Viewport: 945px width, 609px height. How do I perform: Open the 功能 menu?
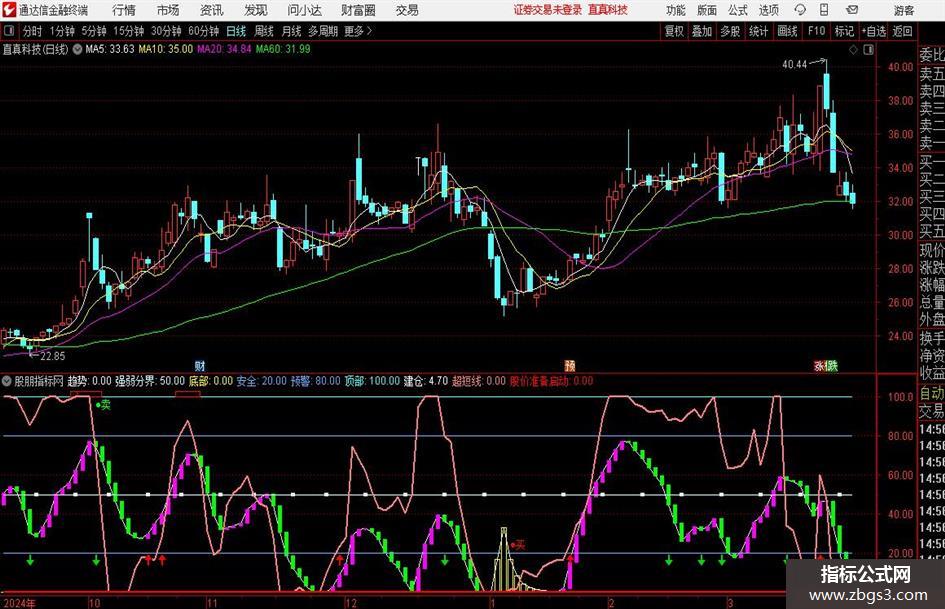[x=676, y=10]
